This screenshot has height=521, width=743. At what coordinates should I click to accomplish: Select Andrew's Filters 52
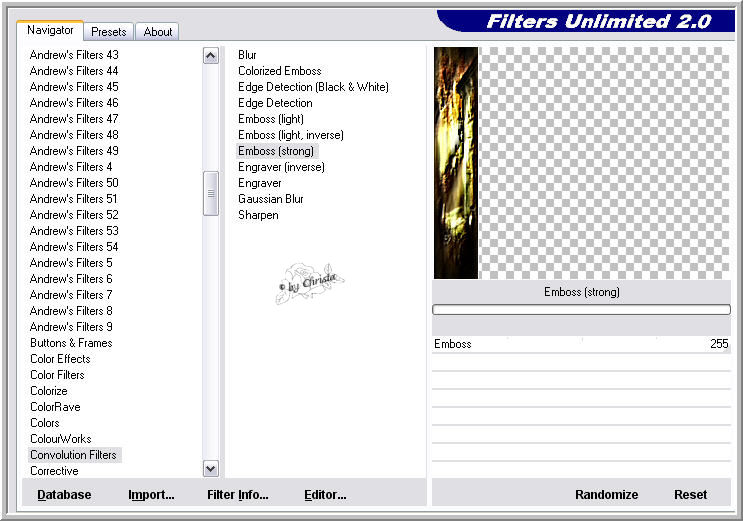(x=74, y=215)
